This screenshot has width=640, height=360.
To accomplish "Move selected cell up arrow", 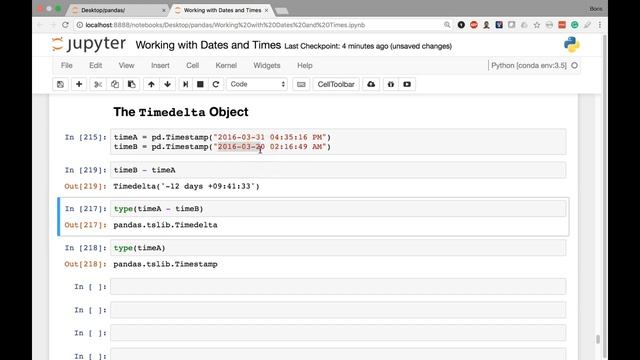I will pyautogui.click(x=151, y=84).
